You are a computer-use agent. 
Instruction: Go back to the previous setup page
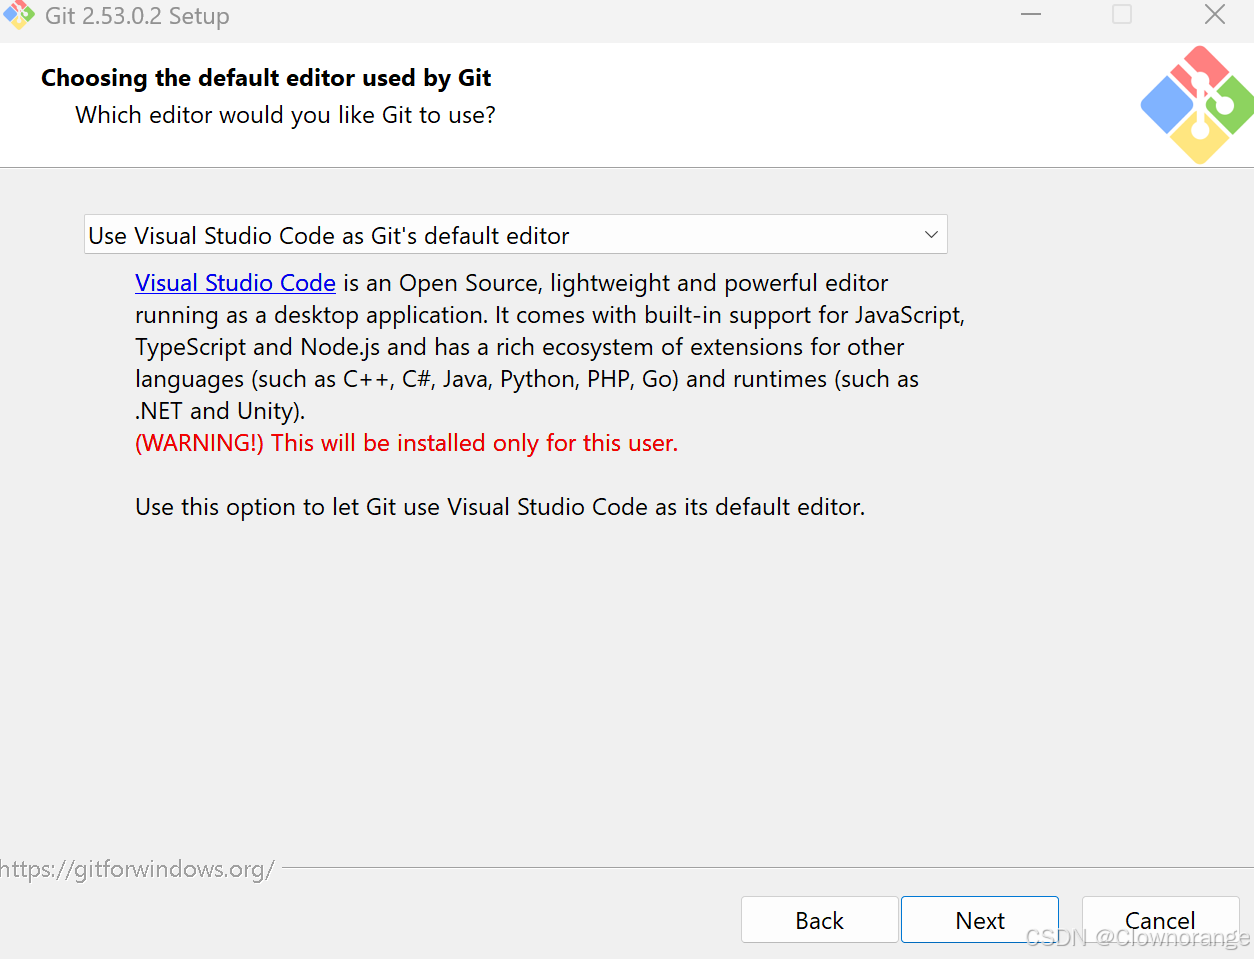pyautogui.click(x=819, y=920)
